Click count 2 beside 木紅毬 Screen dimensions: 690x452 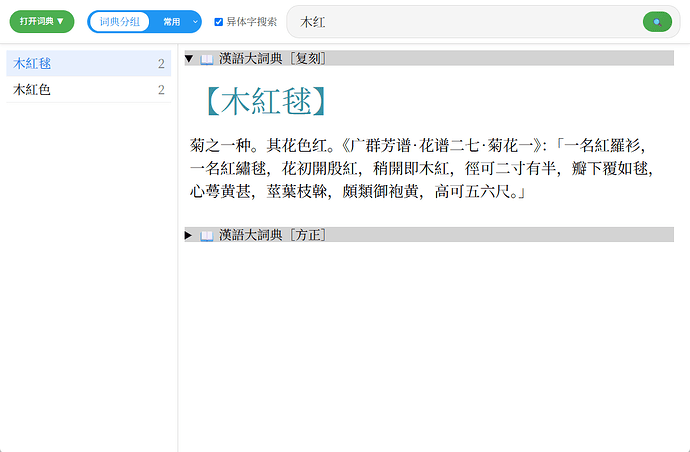pos(161,64)
